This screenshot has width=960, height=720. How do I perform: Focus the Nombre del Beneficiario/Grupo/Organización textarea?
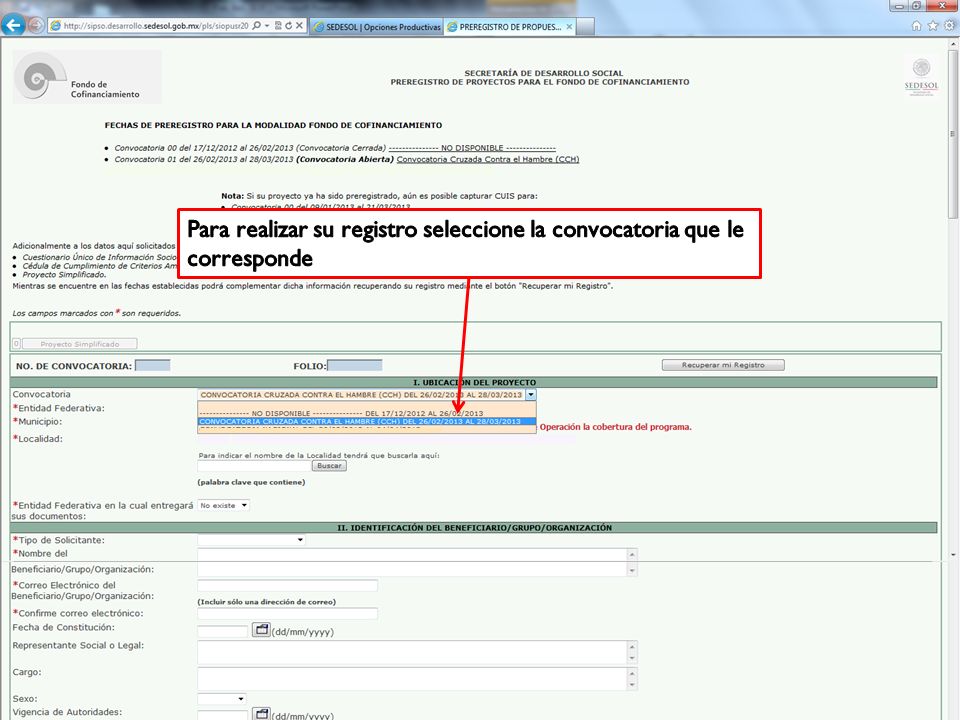point(413,563)
